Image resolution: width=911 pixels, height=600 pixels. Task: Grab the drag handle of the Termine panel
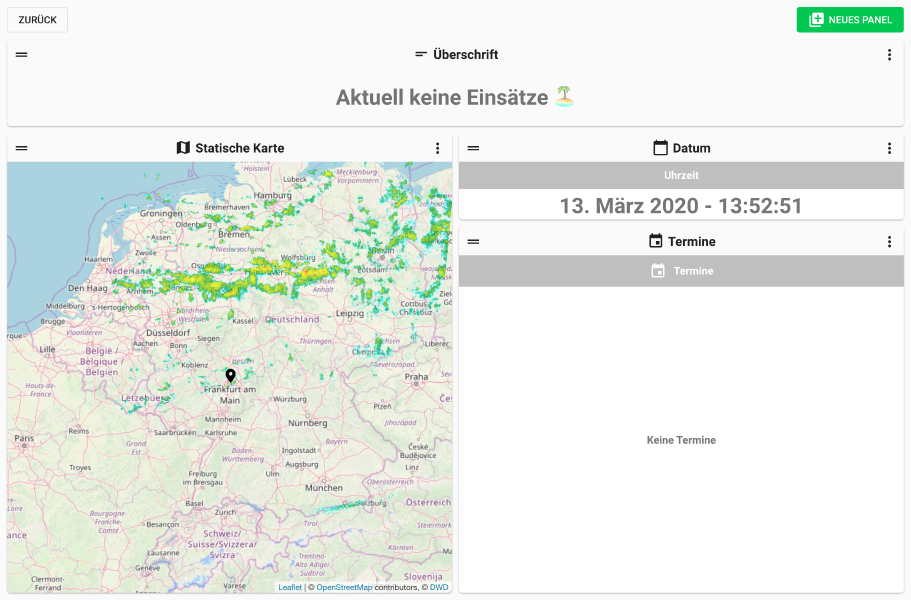(x=471, y=241)
